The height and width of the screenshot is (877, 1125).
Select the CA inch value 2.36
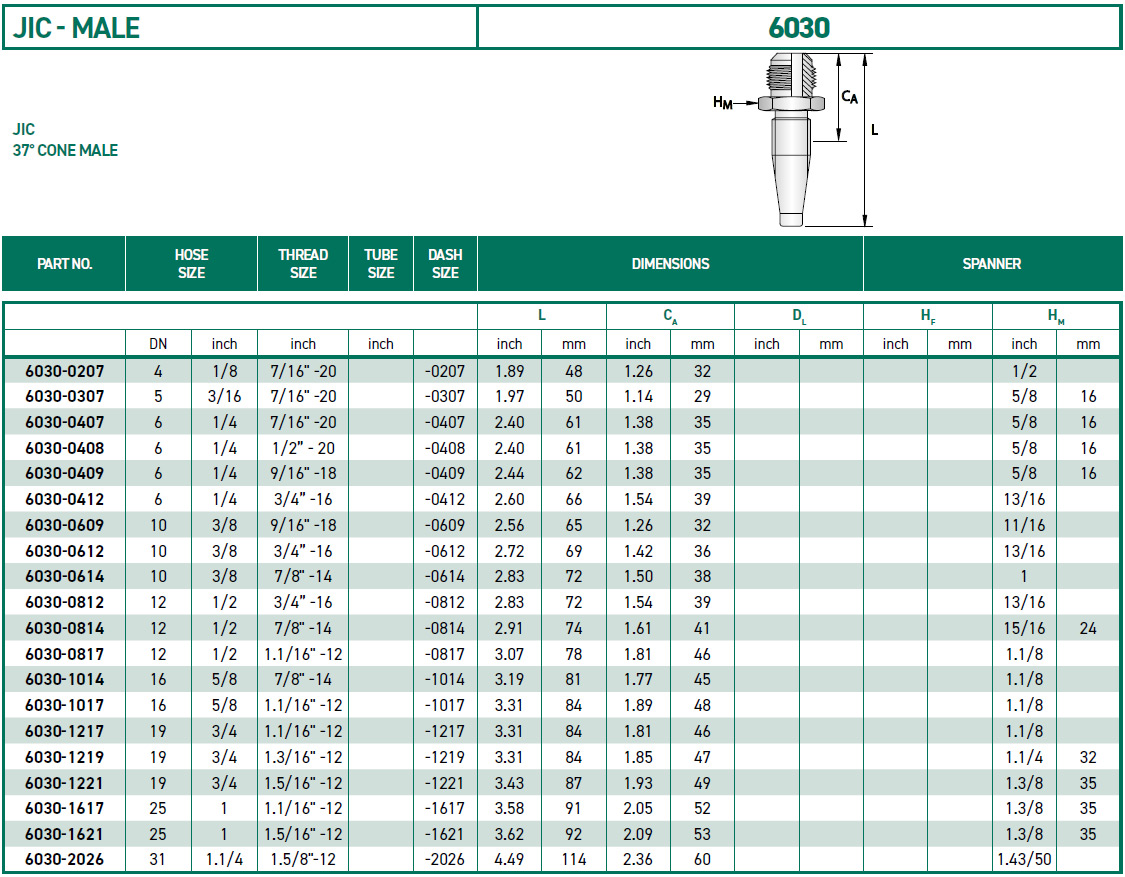pyautogui.click(x=638, y=859)
